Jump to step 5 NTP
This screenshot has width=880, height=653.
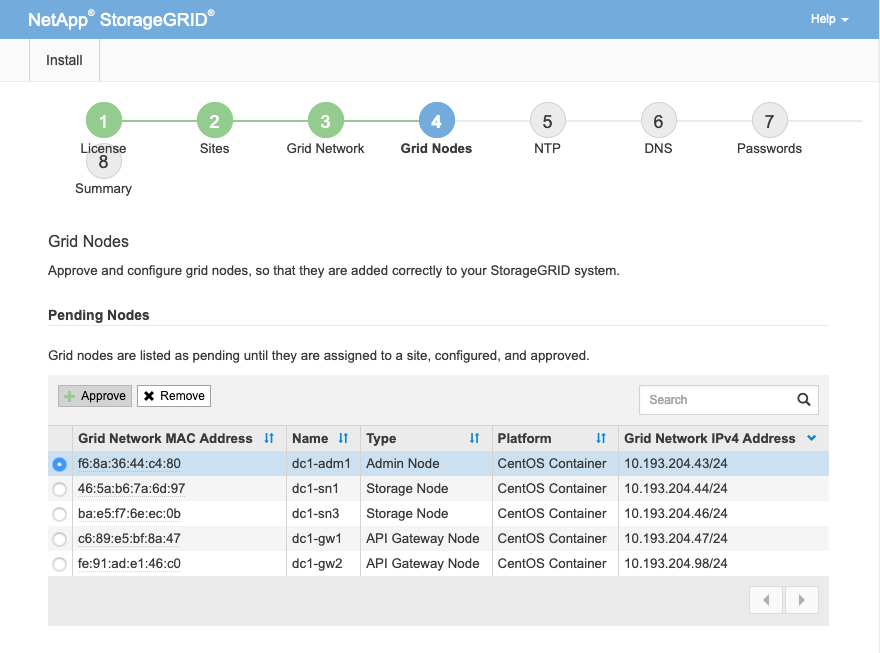pos(547,122)
